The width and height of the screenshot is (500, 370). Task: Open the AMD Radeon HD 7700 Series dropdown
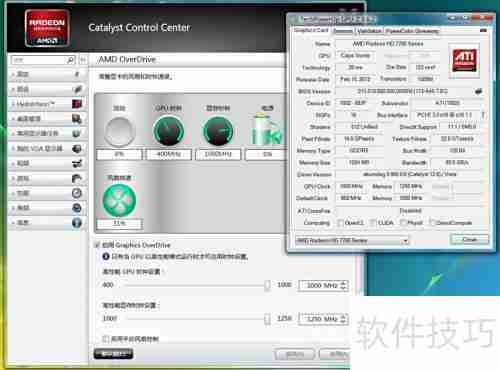(352, 240)
